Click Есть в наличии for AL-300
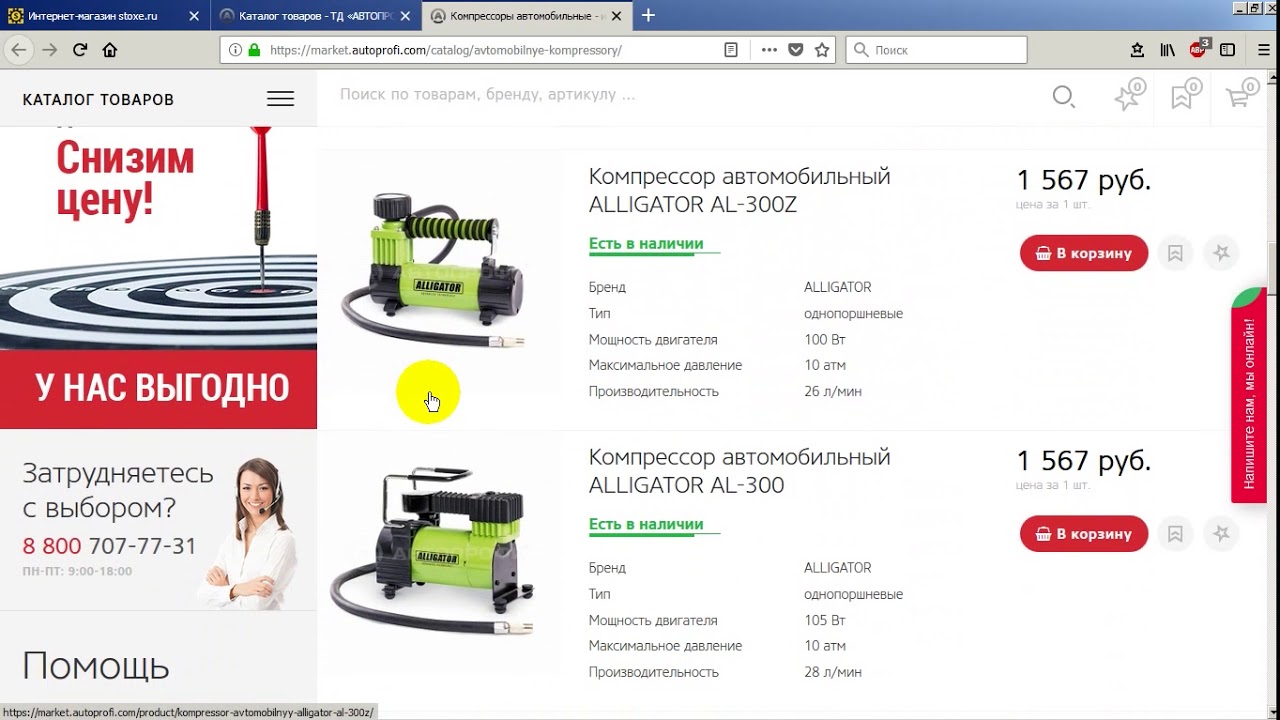Screen dimensions: 1280x720 646,525
